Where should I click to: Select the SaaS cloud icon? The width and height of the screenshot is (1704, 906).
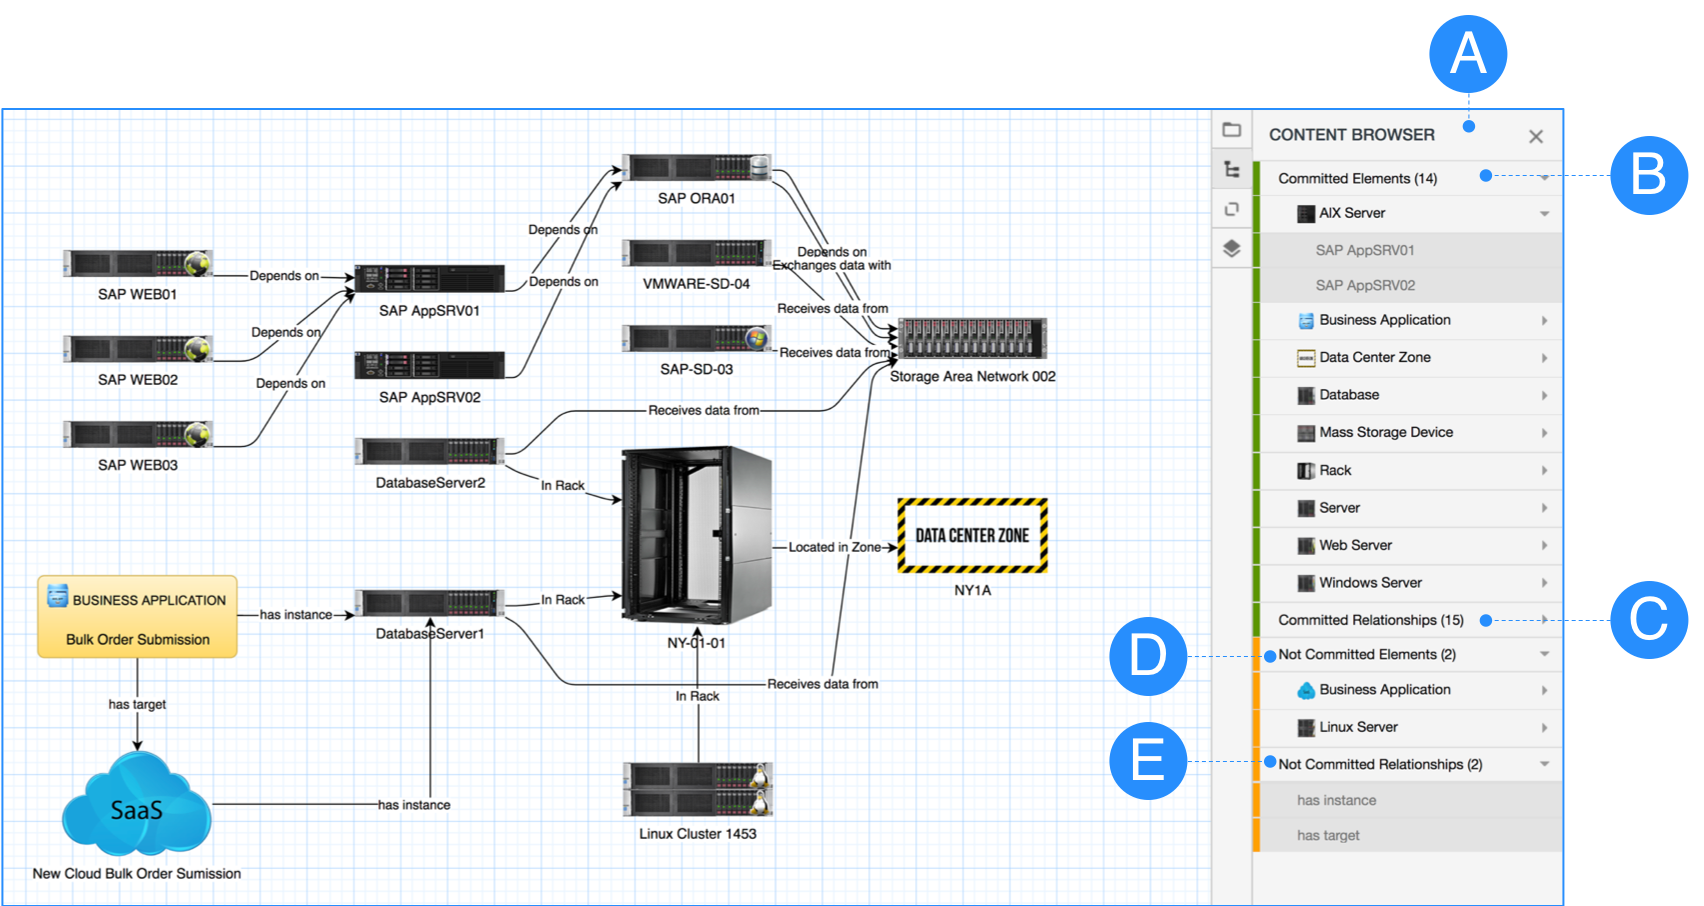point(137,804)
